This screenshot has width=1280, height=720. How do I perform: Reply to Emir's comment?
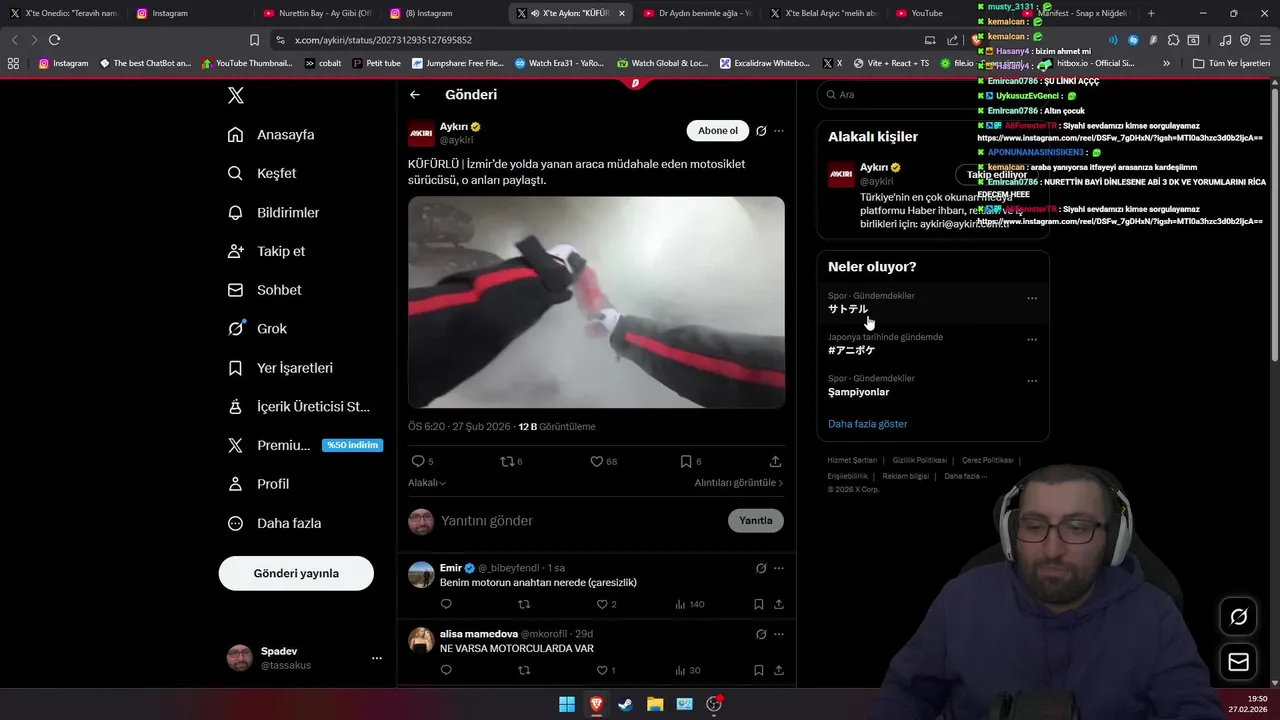(x=446, y=604)
